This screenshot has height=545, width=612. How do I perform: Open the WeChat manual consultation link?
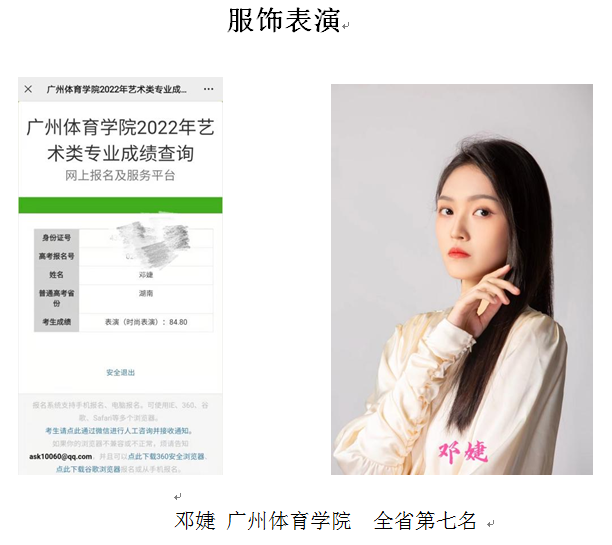pyautogui.click(x=119, y=431)
